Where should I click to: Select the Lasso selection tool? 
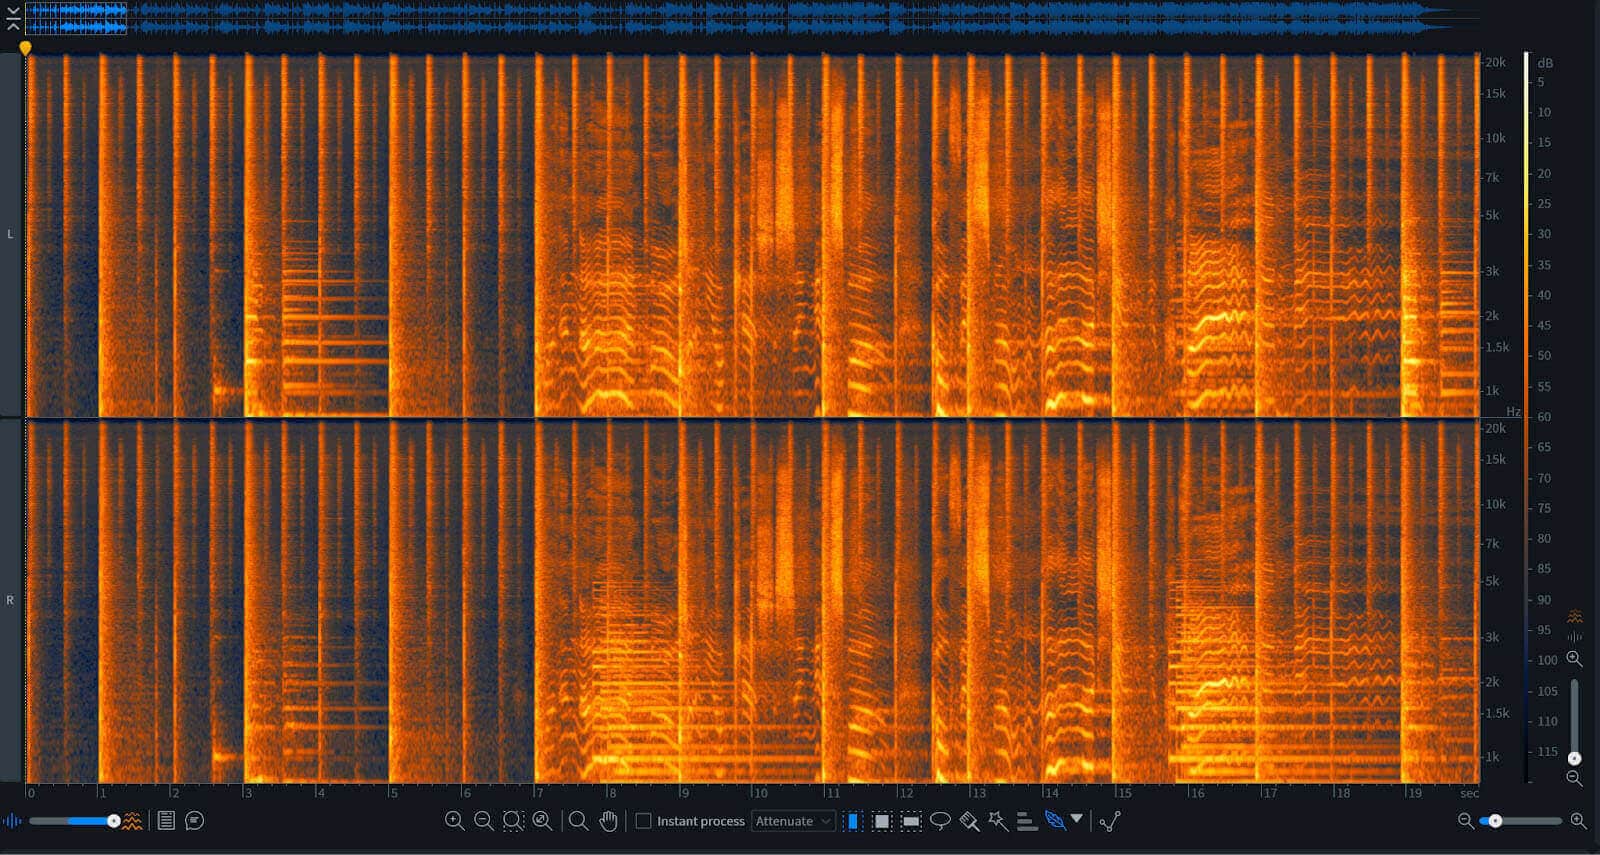click(x=940, y=821)
